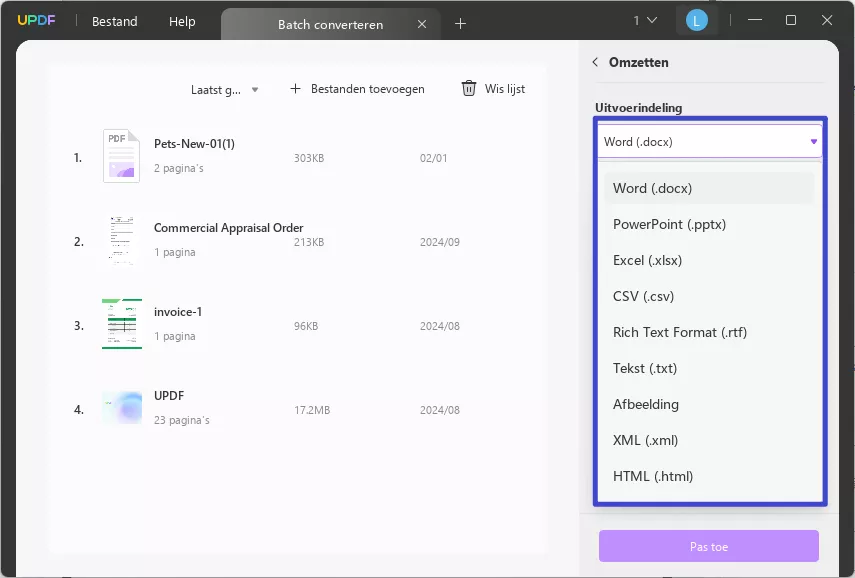The width and height of the screenshot is (855, 578).
Task: Open a new tab with the plus icon
Action: [460, 21]
